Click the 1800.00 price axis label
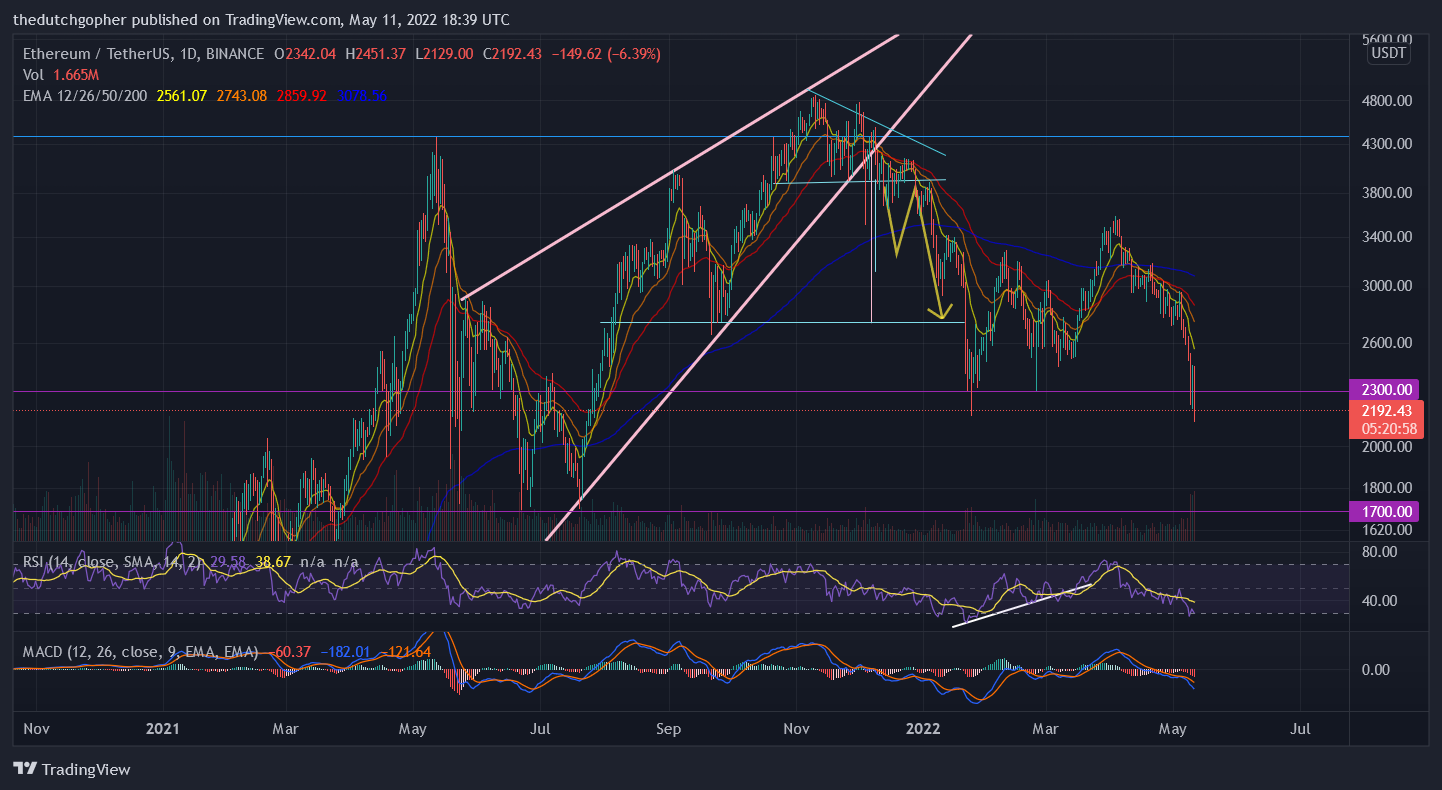This screenshot has height=790, width=1442. pos(1385,488)
